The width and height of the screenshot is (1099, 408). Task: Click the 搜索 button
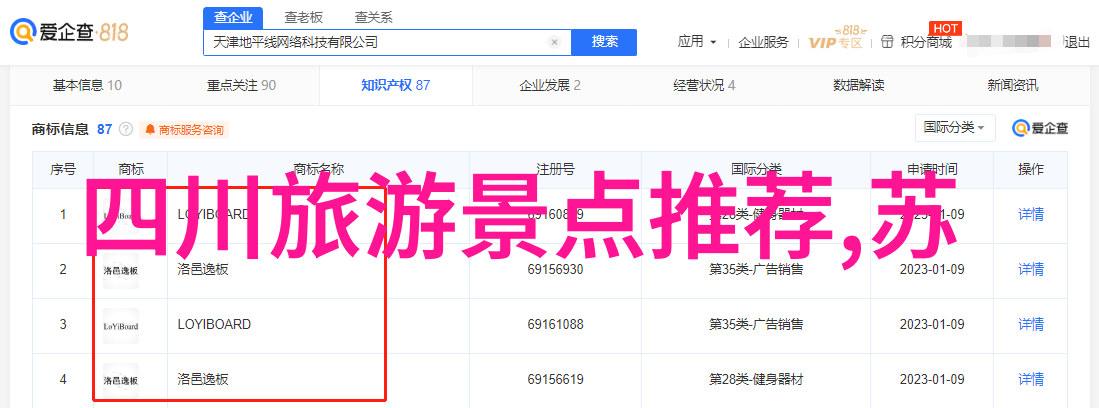604,42
